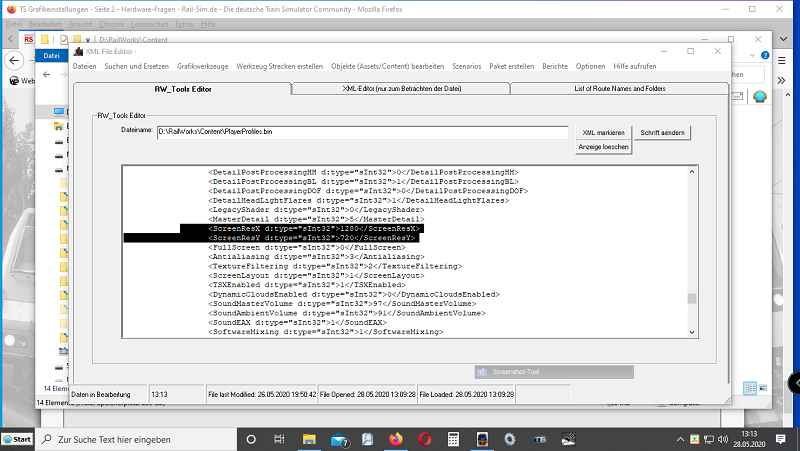Open RW_Tools app icon in taskbar
The height and width of the screenshot is (451, 800).
tap(482, 439)
